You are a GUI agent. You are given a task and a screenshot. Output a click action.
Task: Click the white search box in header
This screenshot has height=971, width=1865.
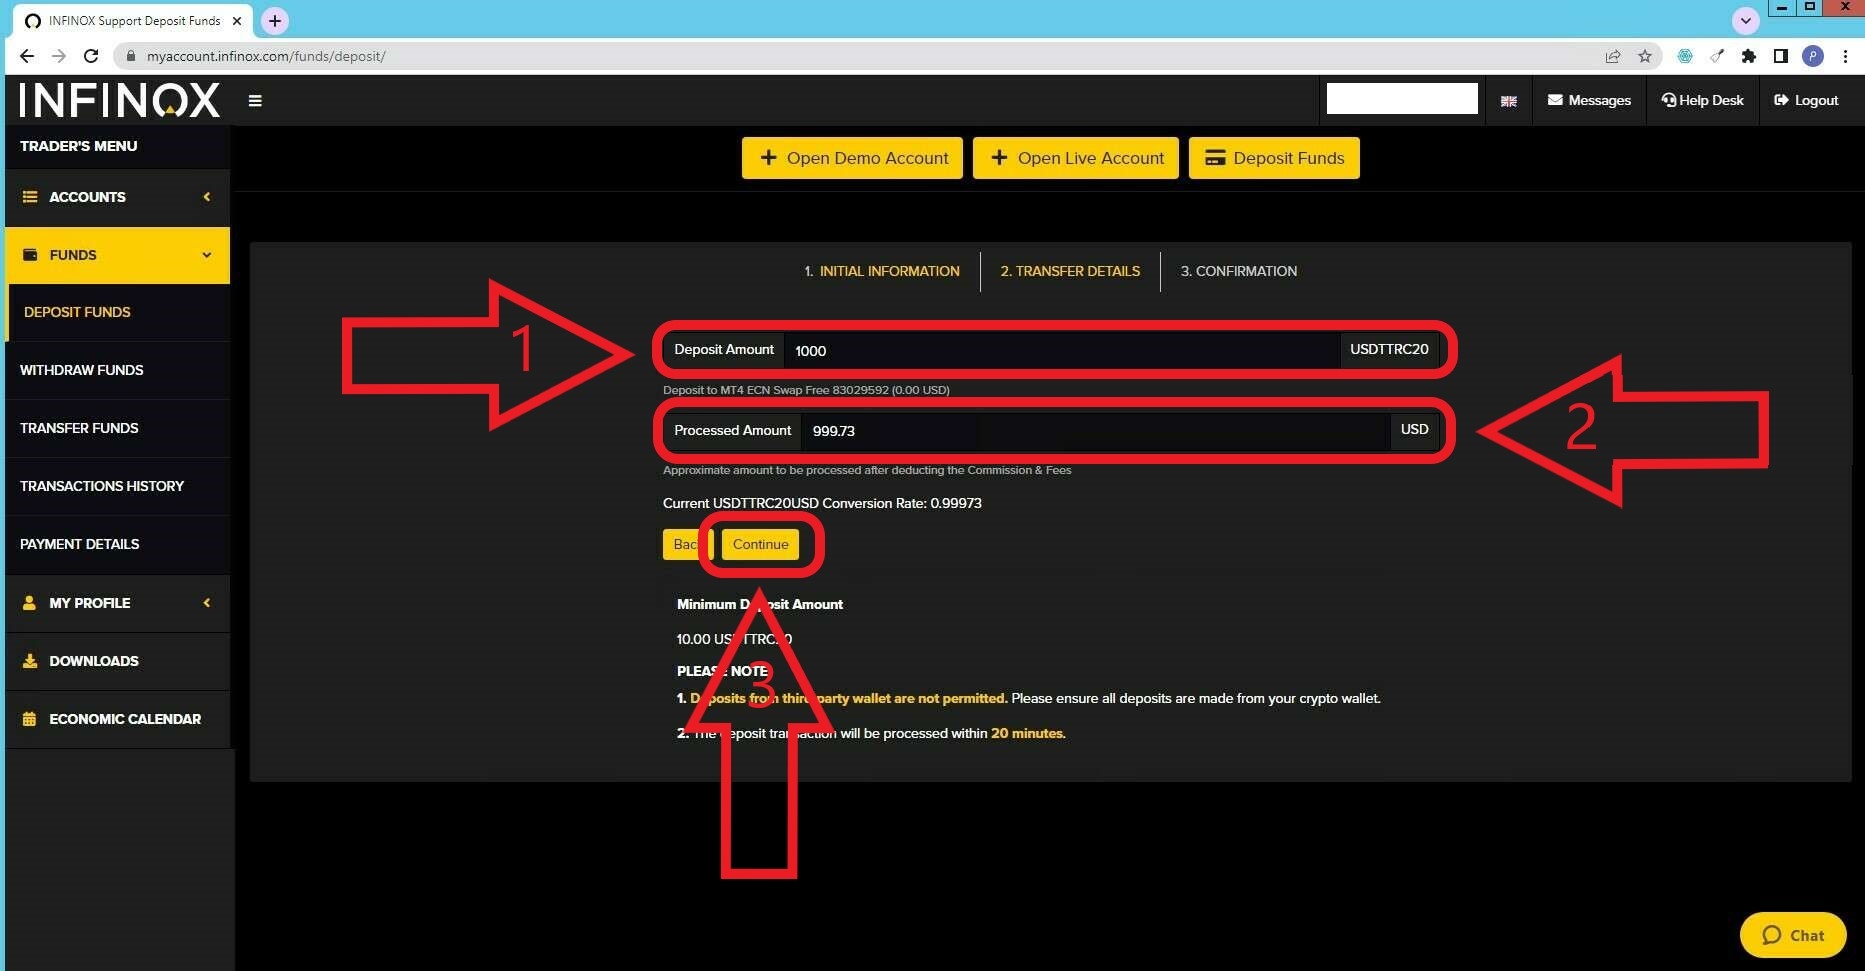pyautogui.click(x=1402, y=99)
